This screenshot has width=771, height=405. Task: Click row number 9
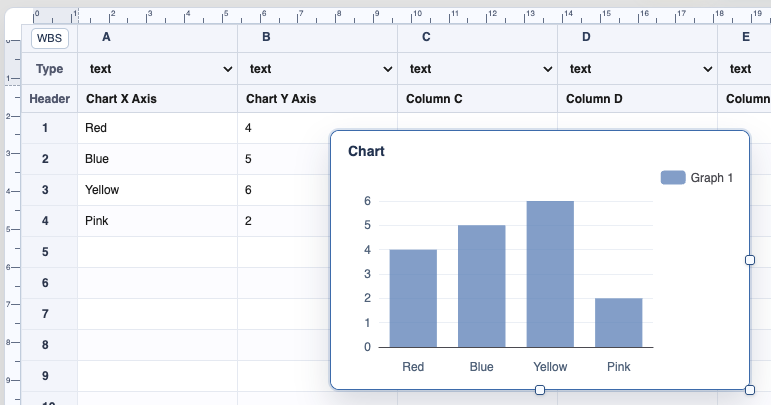pos(45,376)
